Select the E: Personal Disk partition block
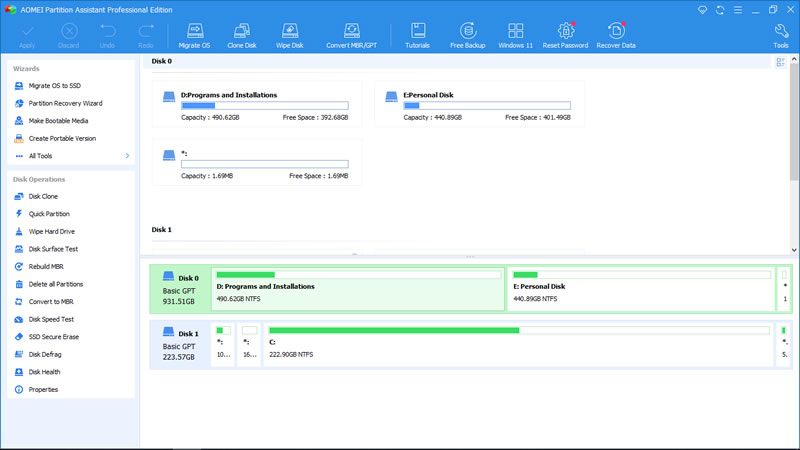The image size is (800, 450). point(641,288)
